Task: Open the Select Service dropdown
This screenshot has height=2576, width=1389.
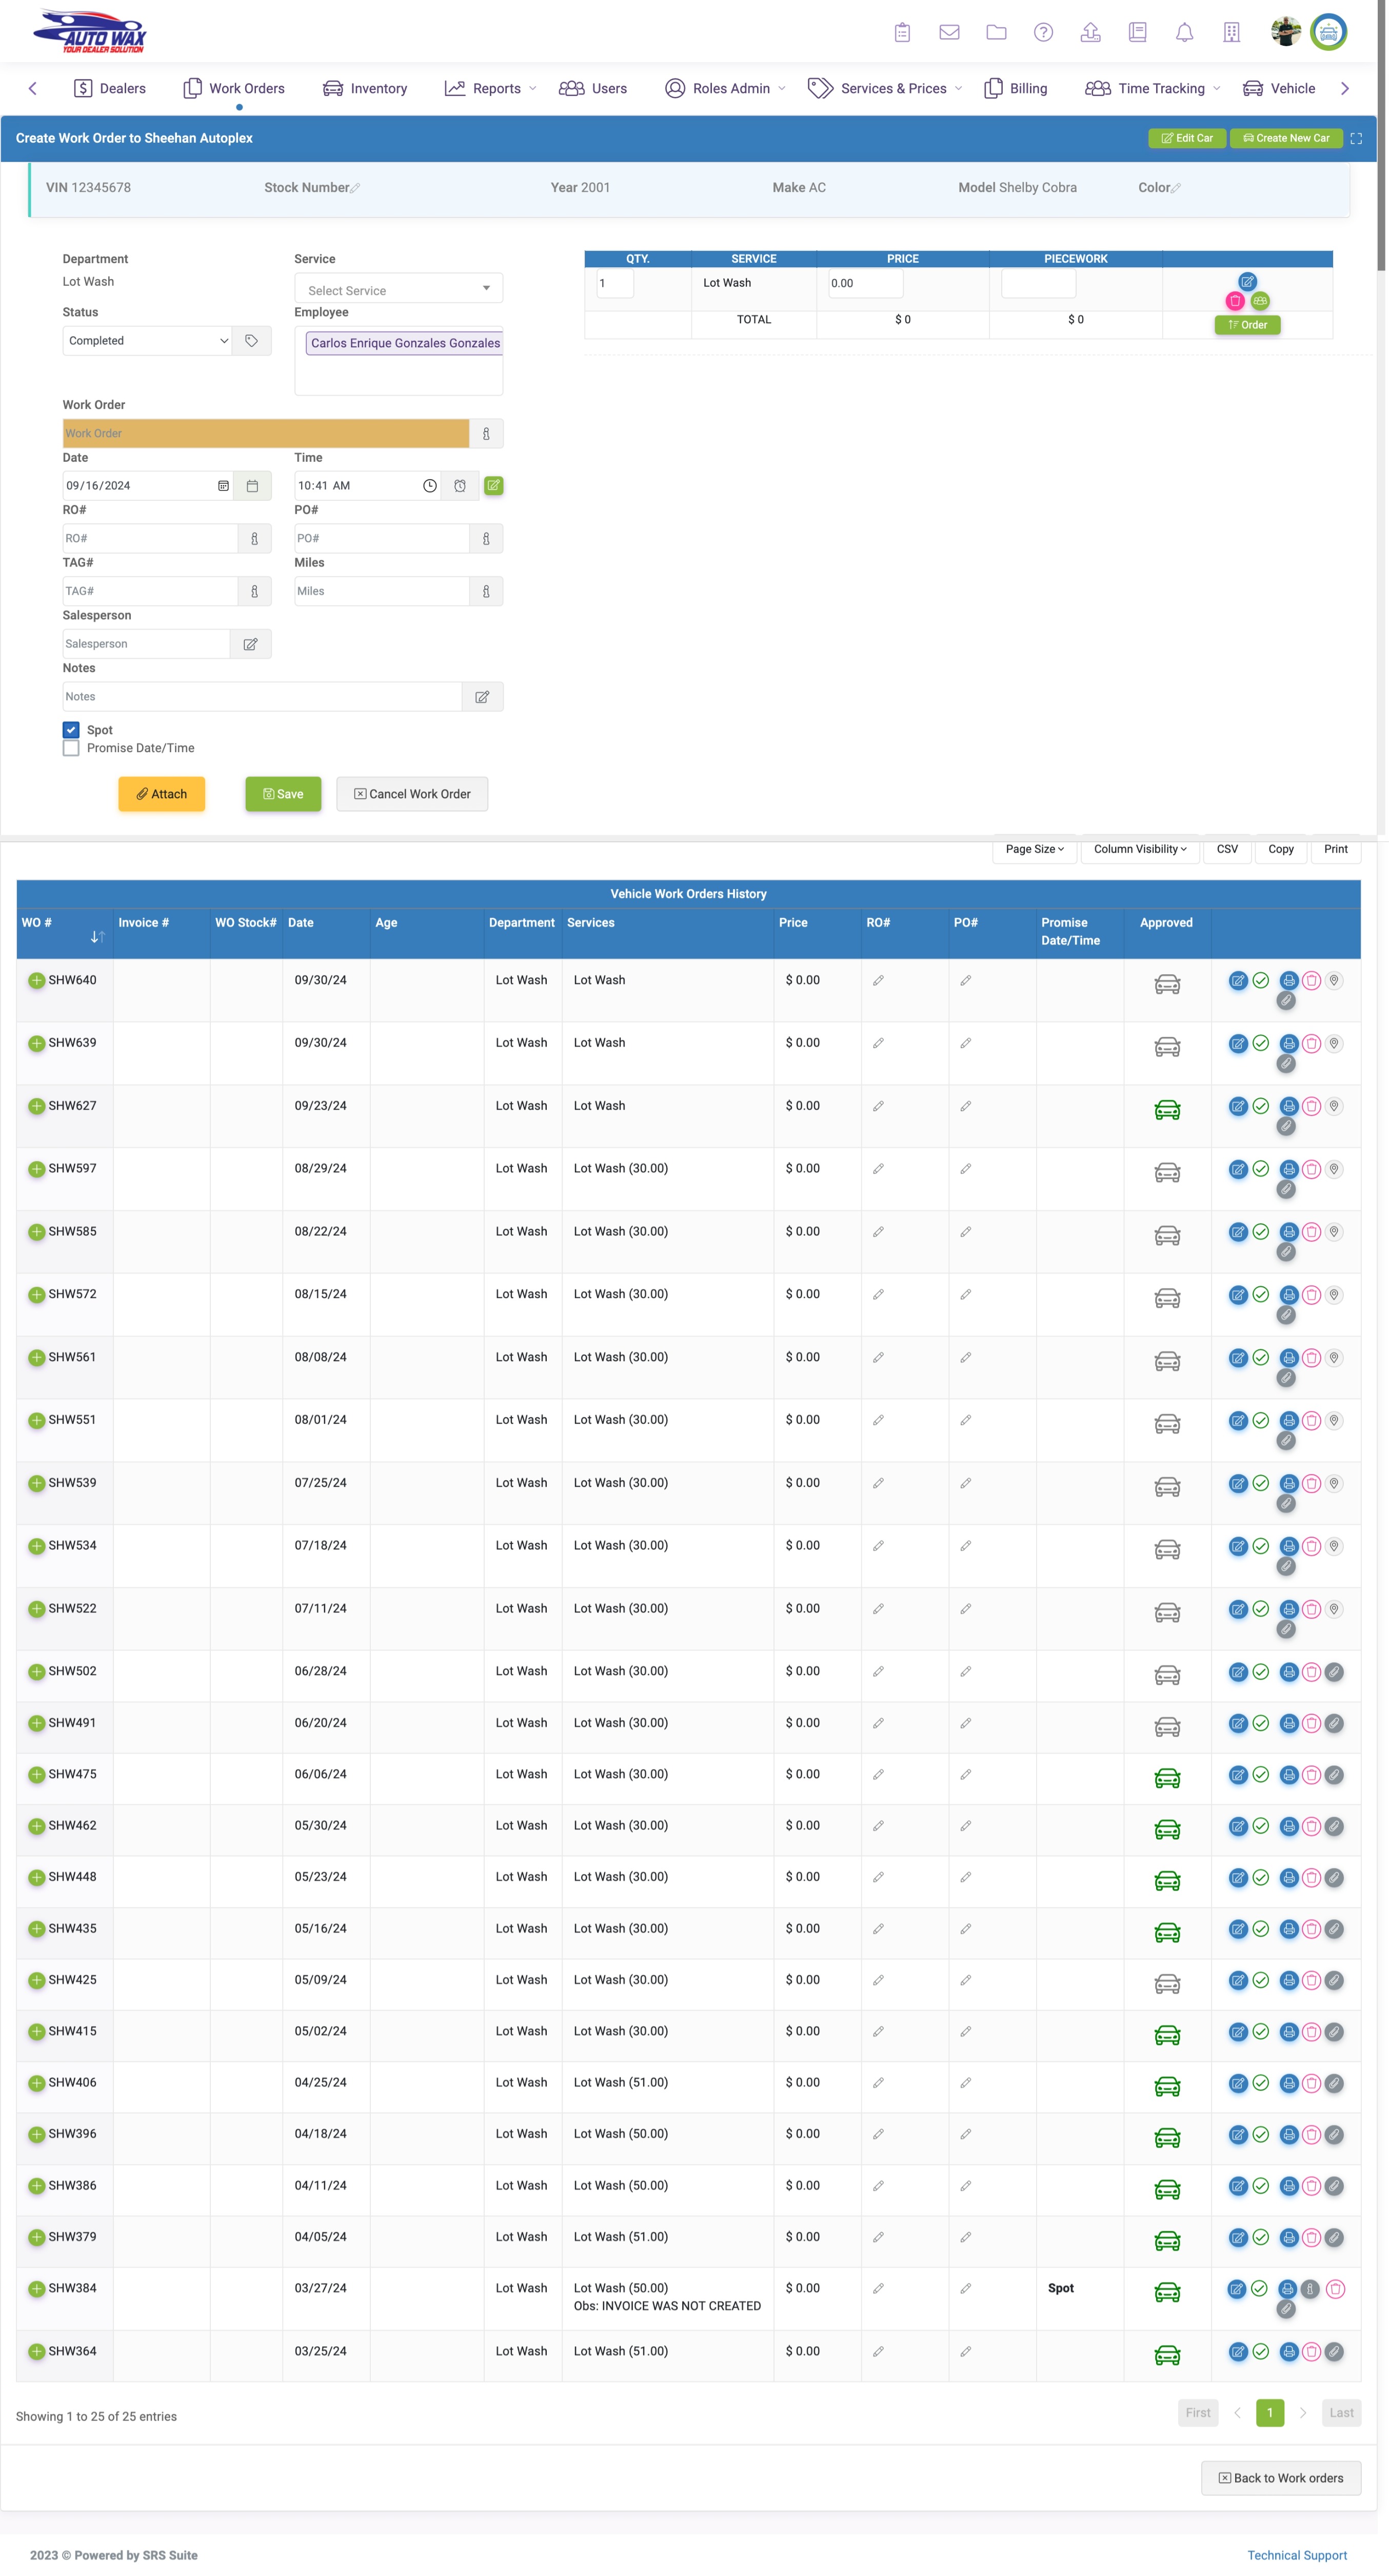Action: coord(398,290)
